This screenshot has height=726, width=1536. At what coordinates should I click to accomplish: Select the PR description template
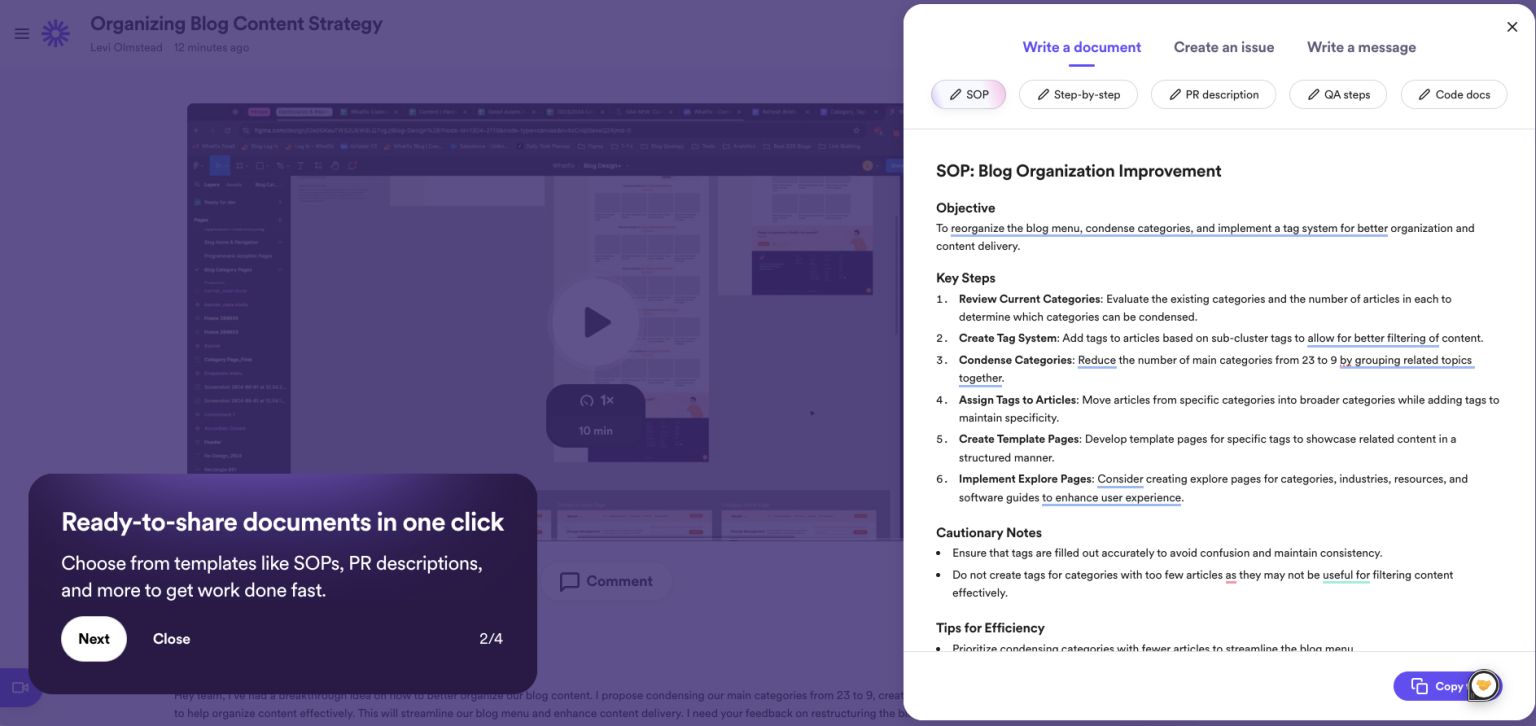[1213, 94]
